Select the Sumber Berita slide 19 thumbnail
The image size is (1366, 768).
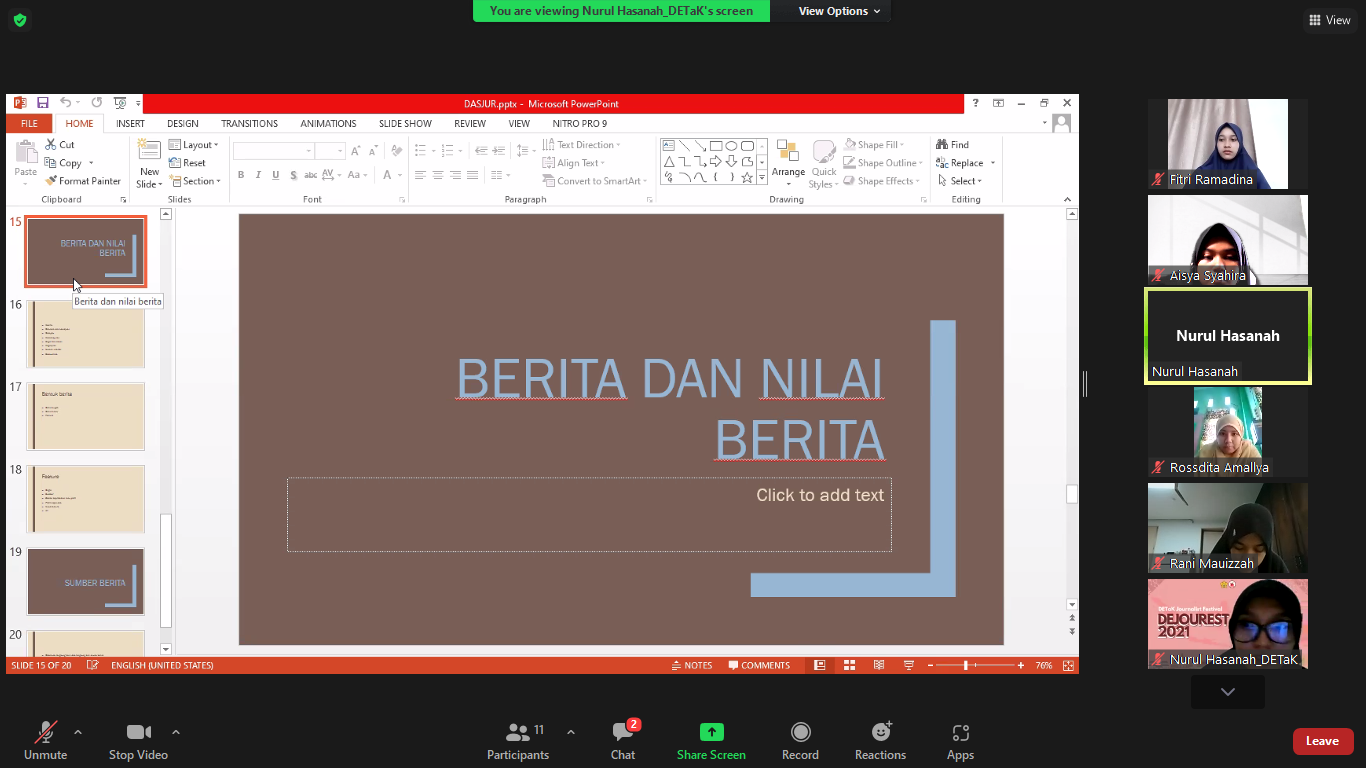(86, 582)
